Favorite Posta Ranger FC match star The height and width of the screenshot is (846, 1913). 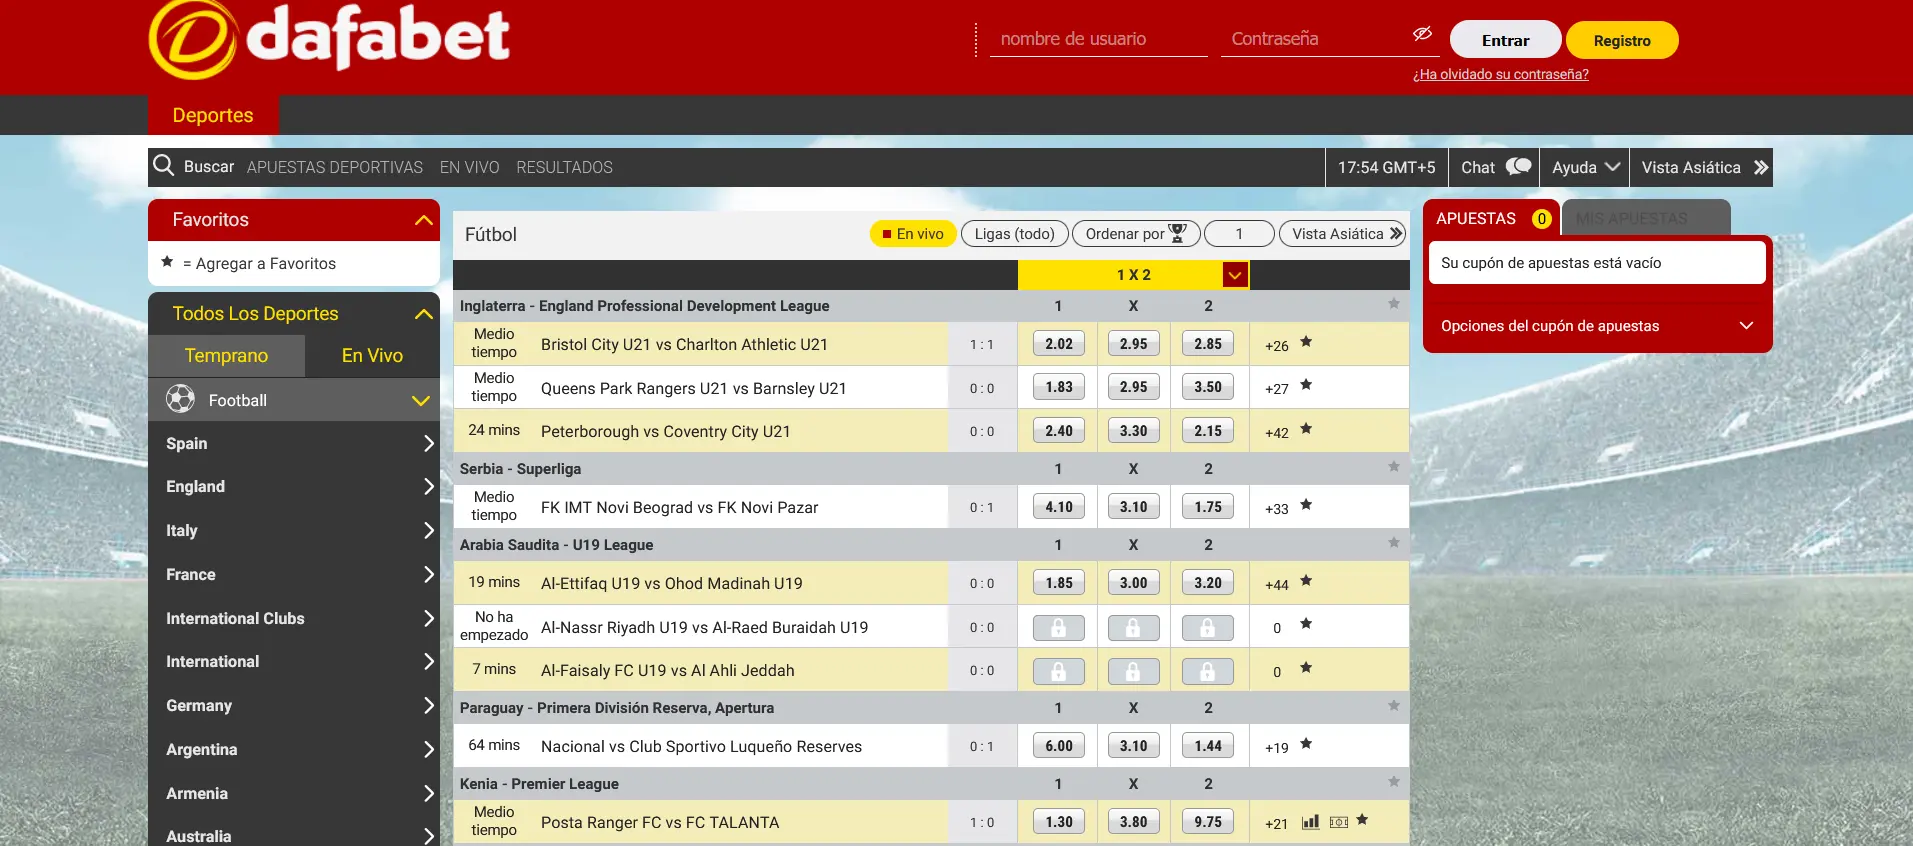click(1362, 820)
